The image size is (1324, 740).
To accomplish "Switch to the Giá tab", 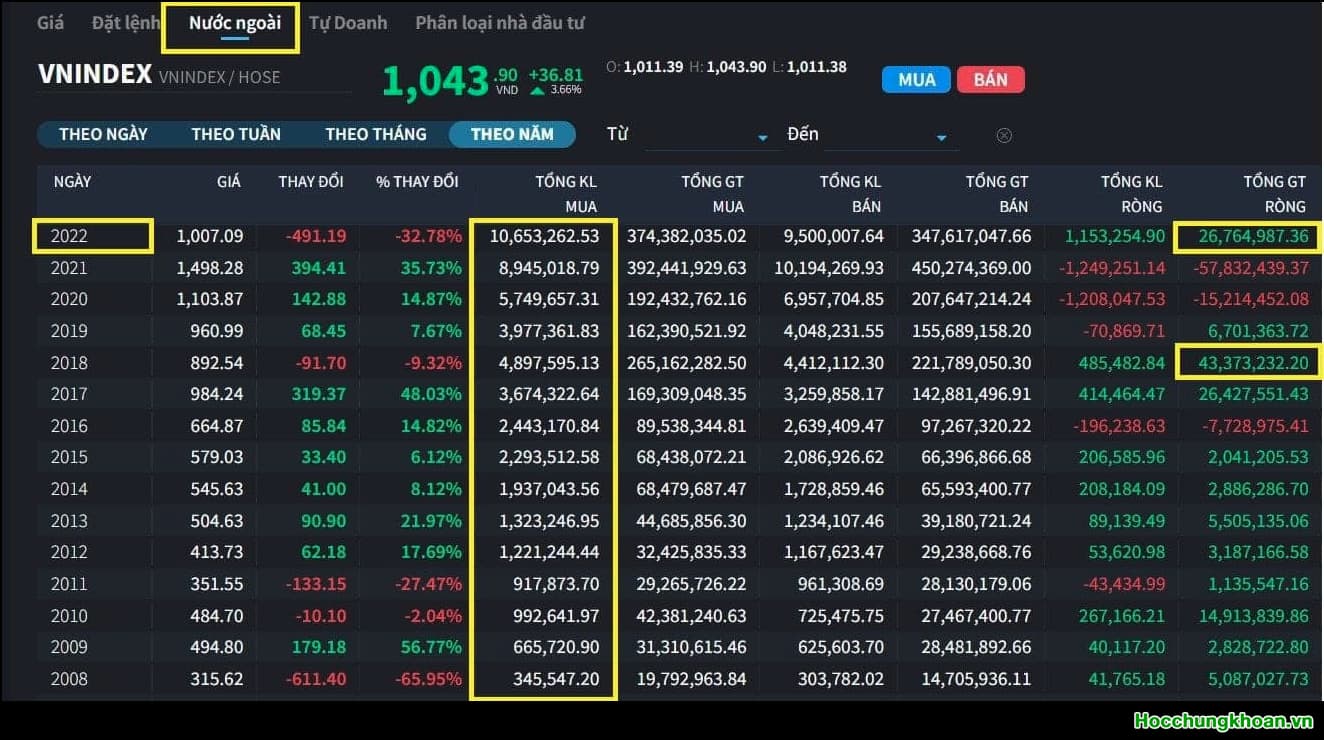I will (50, 22).
